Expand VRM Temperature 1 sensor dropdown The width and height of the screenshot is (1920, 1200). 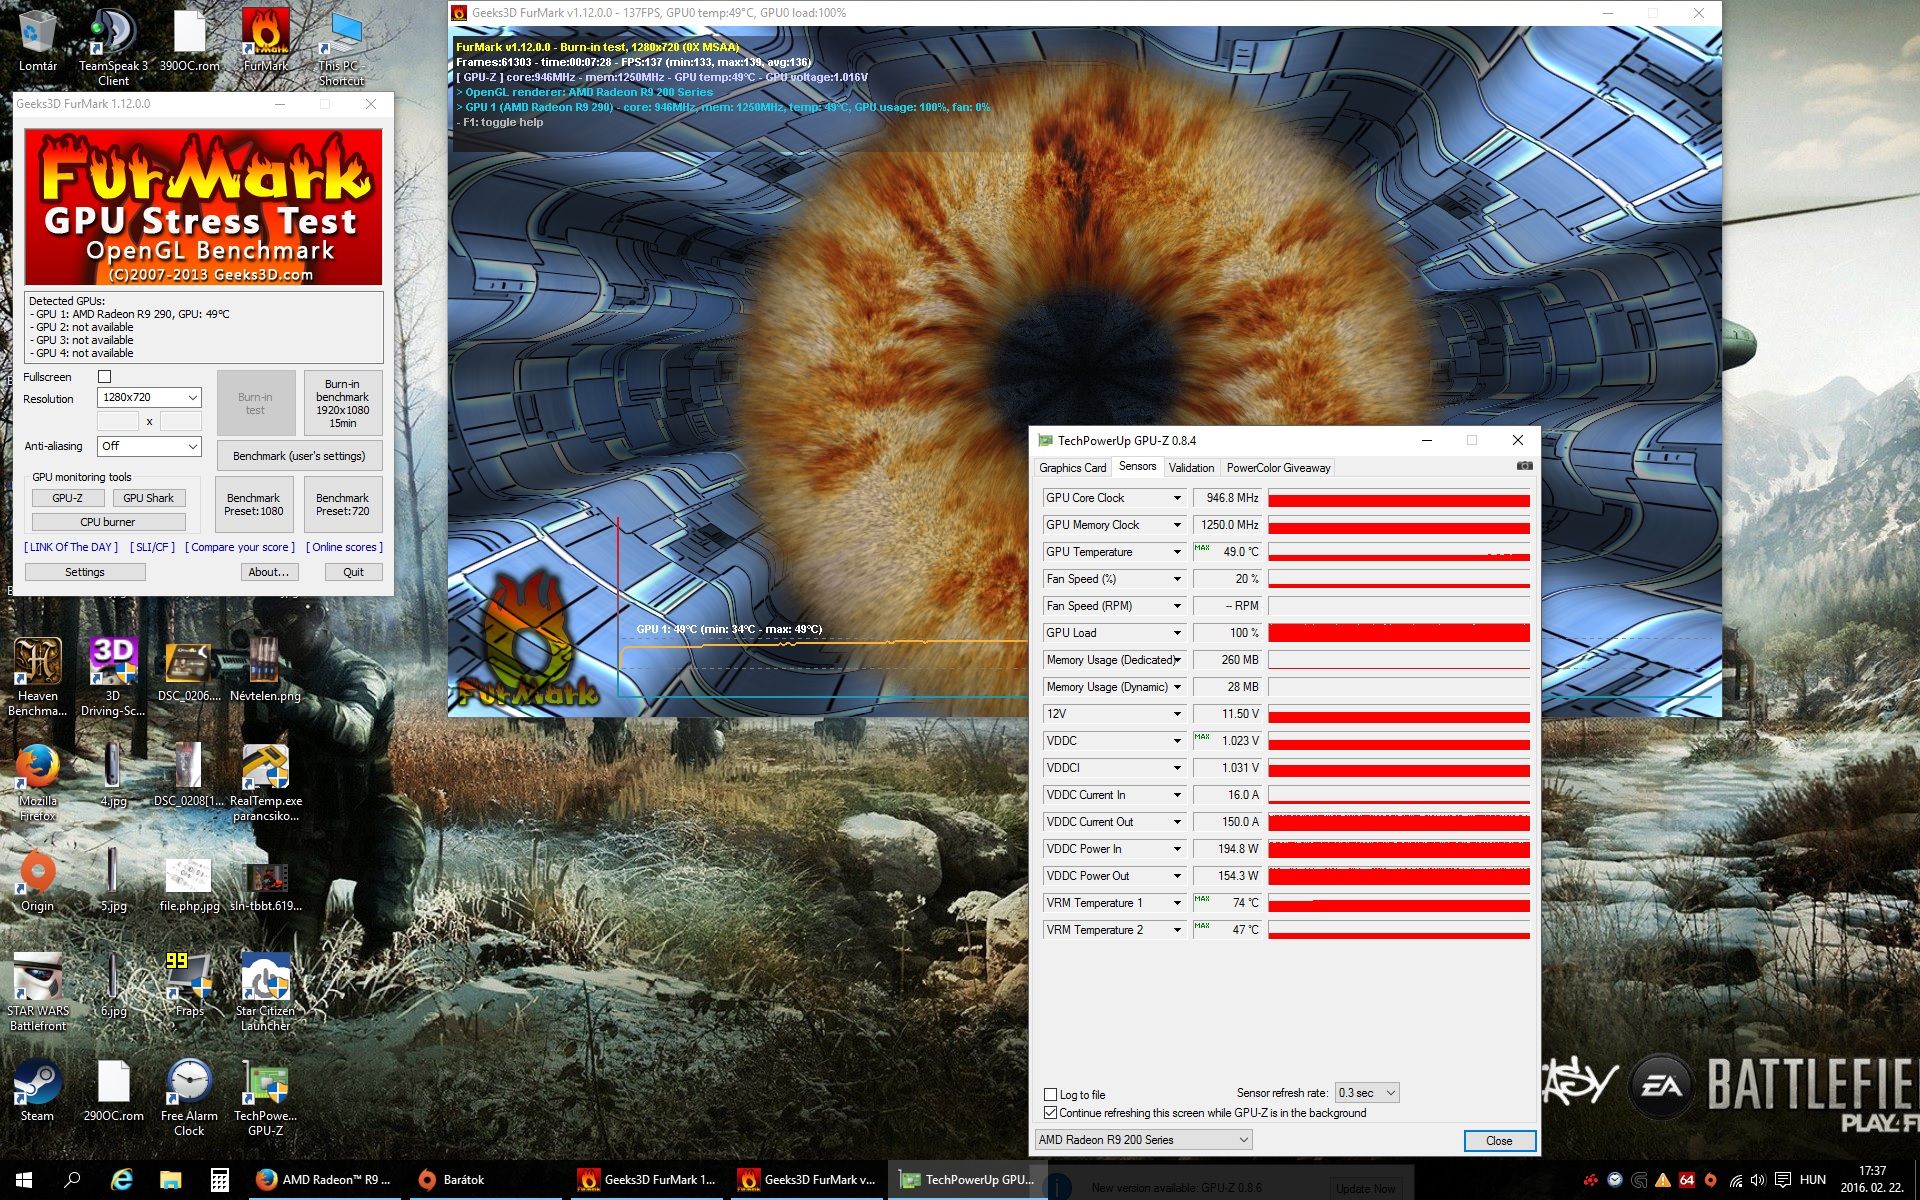pyautogui.click(x=1177, y=903)
